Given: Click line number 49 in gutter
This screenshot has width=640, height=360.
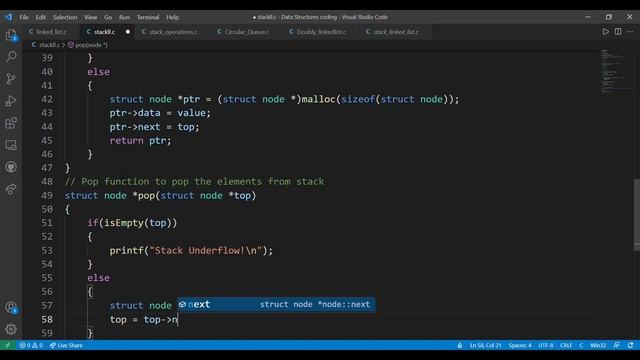Looking at the screenshot, I should (x=47, y=196).
